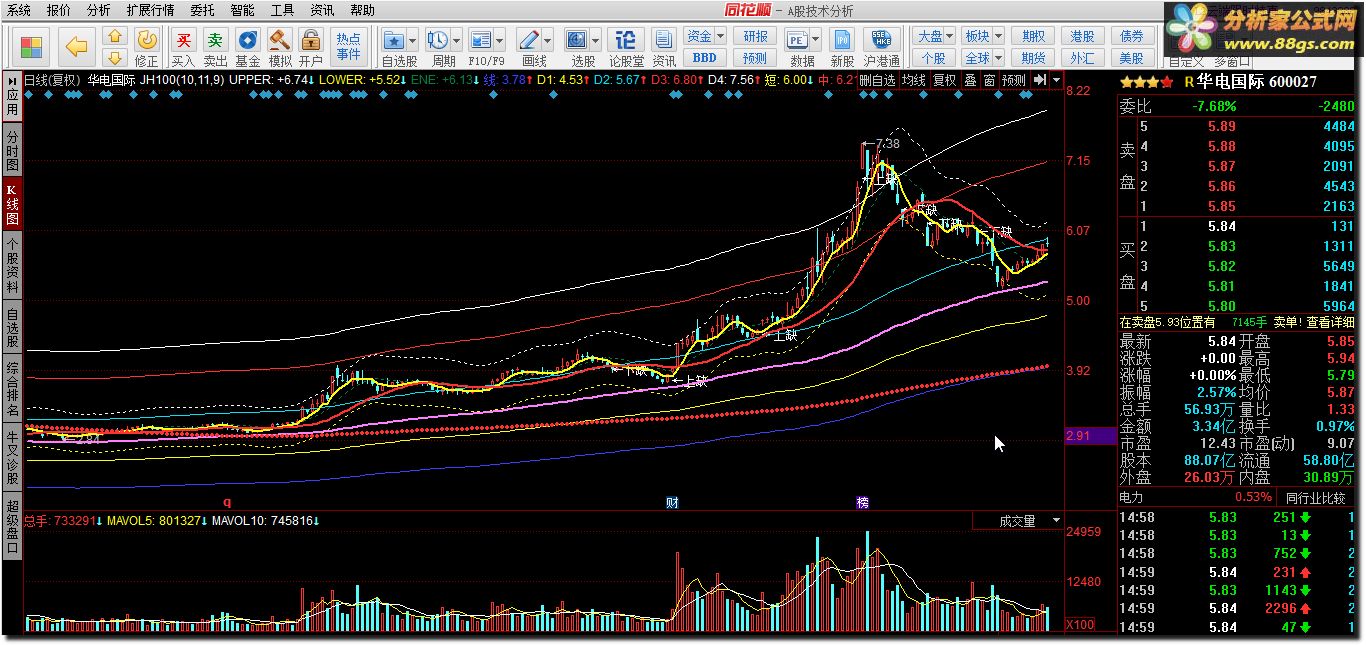Click the 同行业比较 link
This screenshot has height=645, width=1366.
click(x=1315, y=497)
